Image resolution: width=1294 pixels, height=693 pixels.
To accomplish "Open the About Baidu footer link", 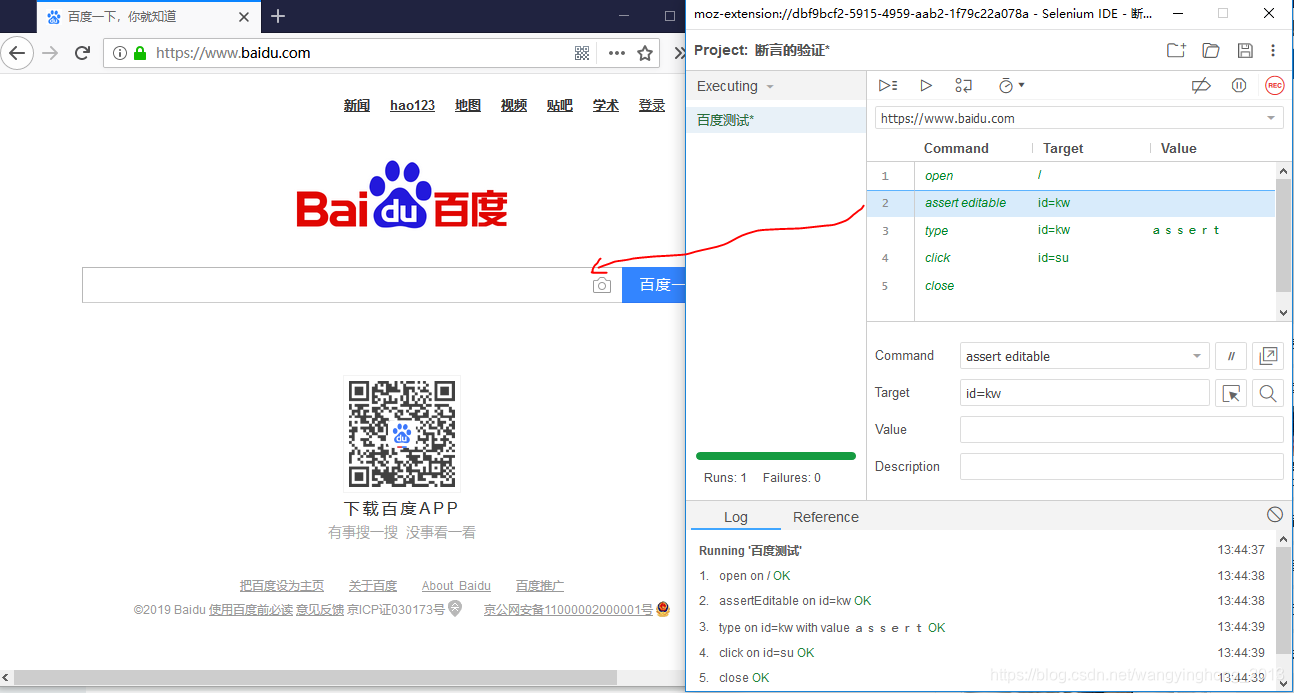I will pyautogui.click(x=456, y=586).
